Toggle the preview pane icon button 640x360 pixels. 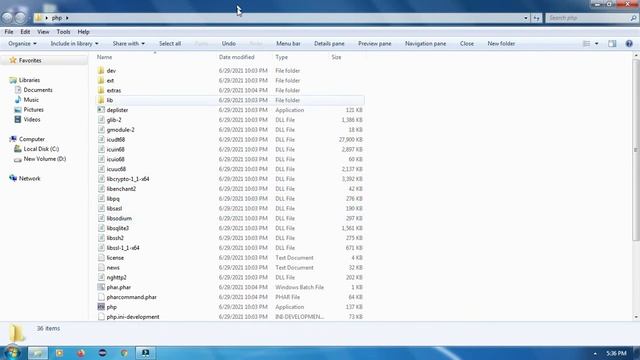[612, 43]
